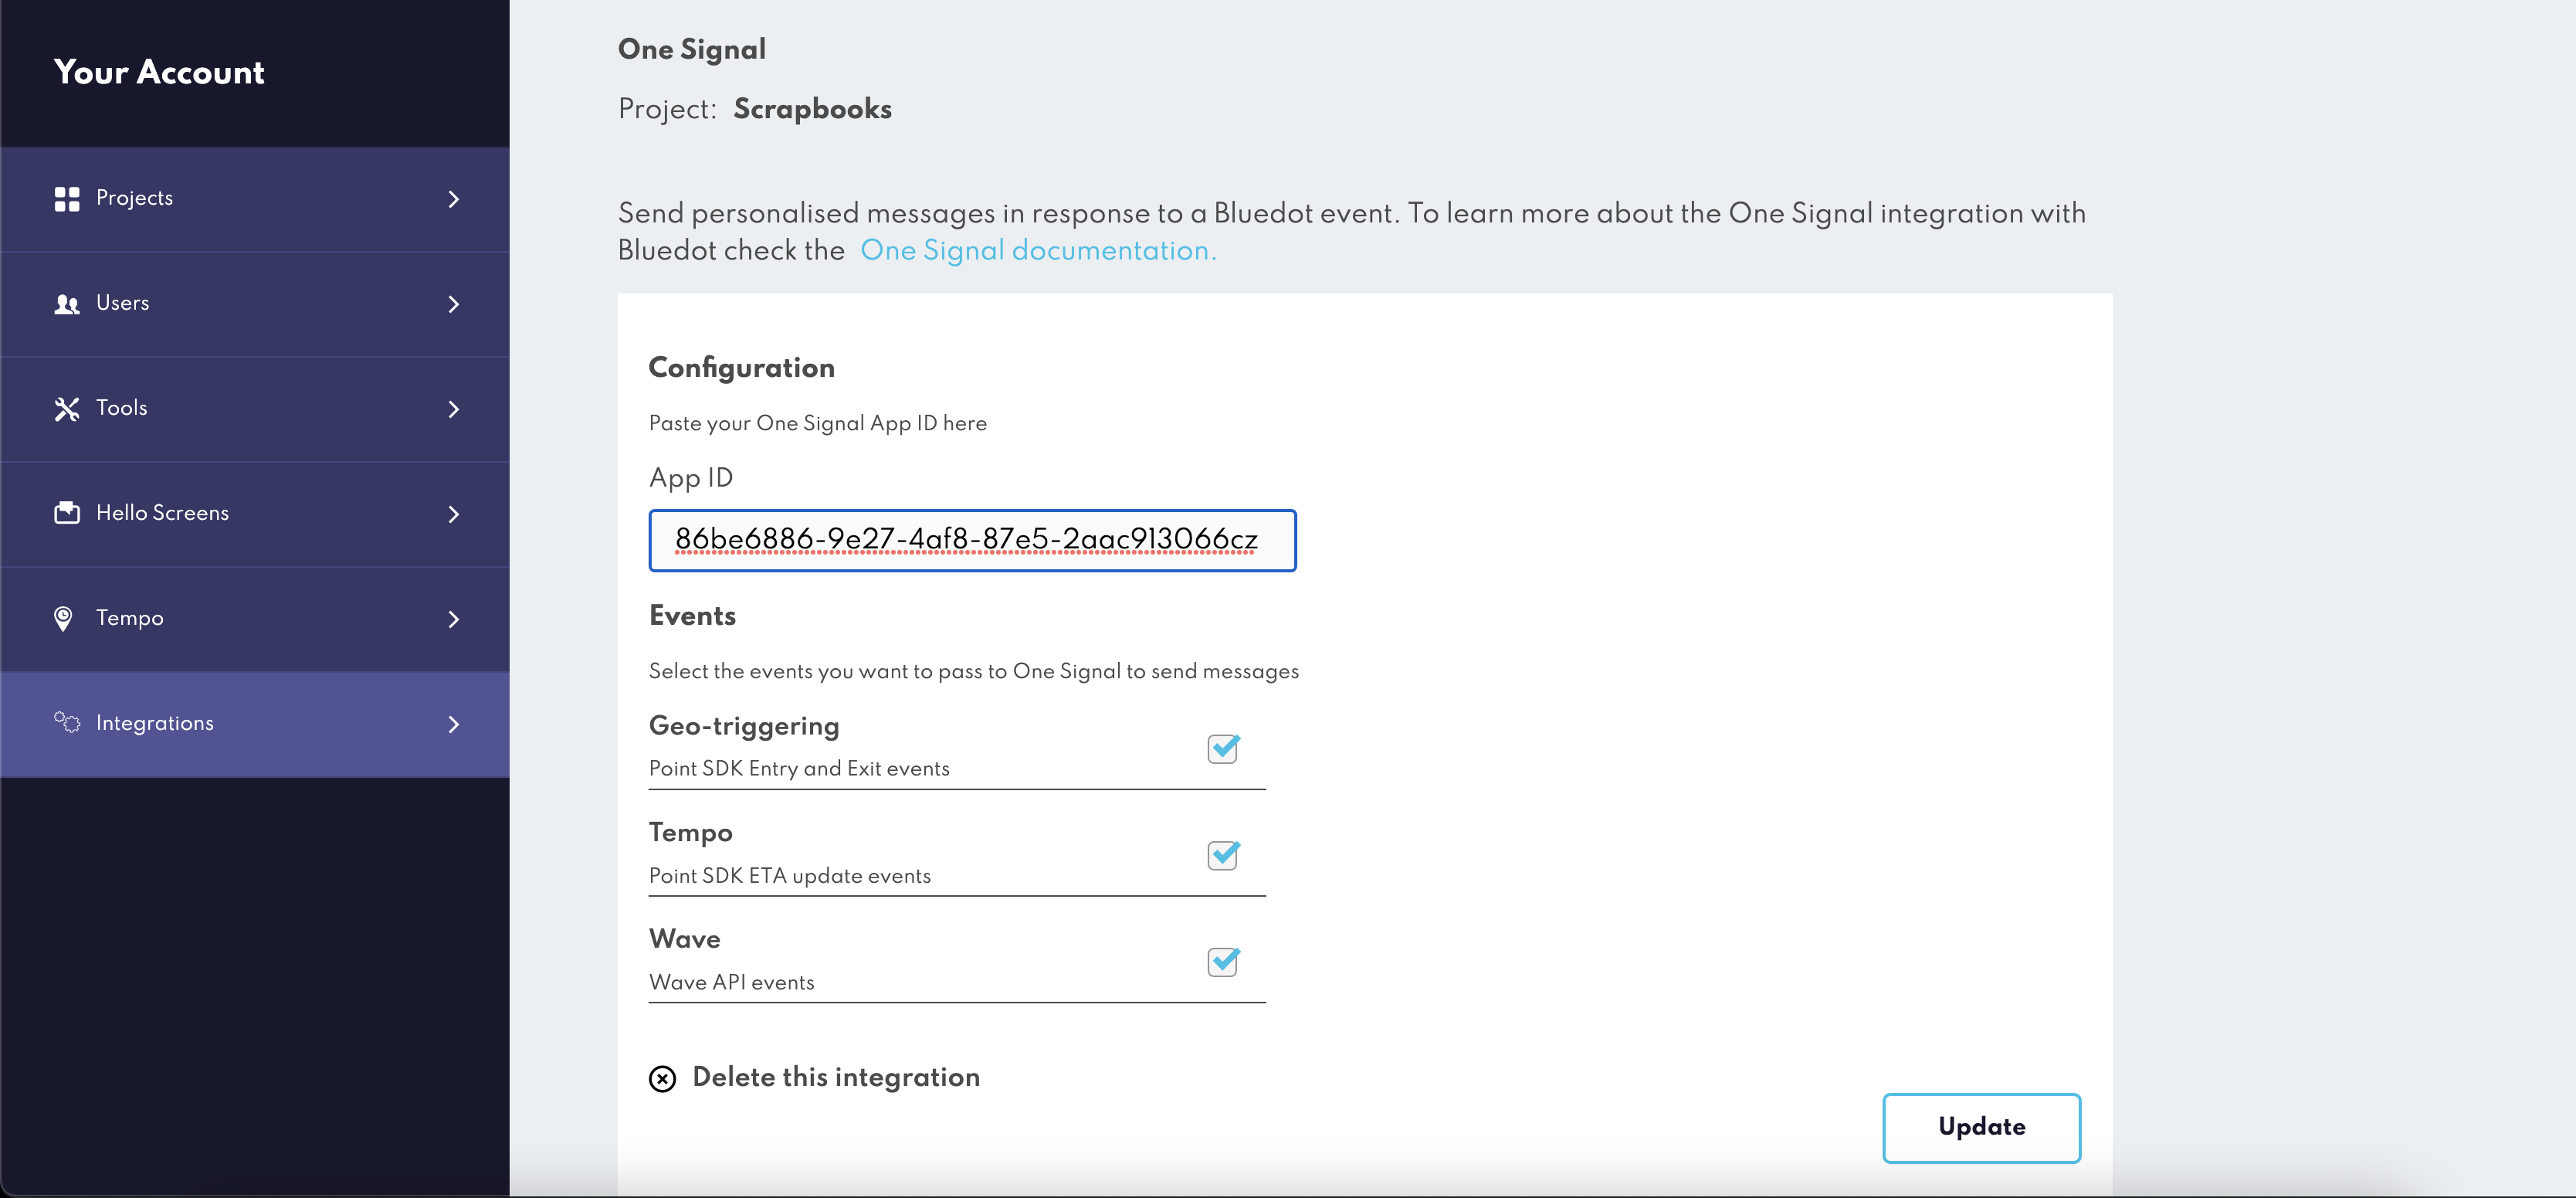The height and width of the screenshot is (1198, 2576).
Task: Expand the Tempo sidebar chevron arrow
Action: [x=454, y=619]
